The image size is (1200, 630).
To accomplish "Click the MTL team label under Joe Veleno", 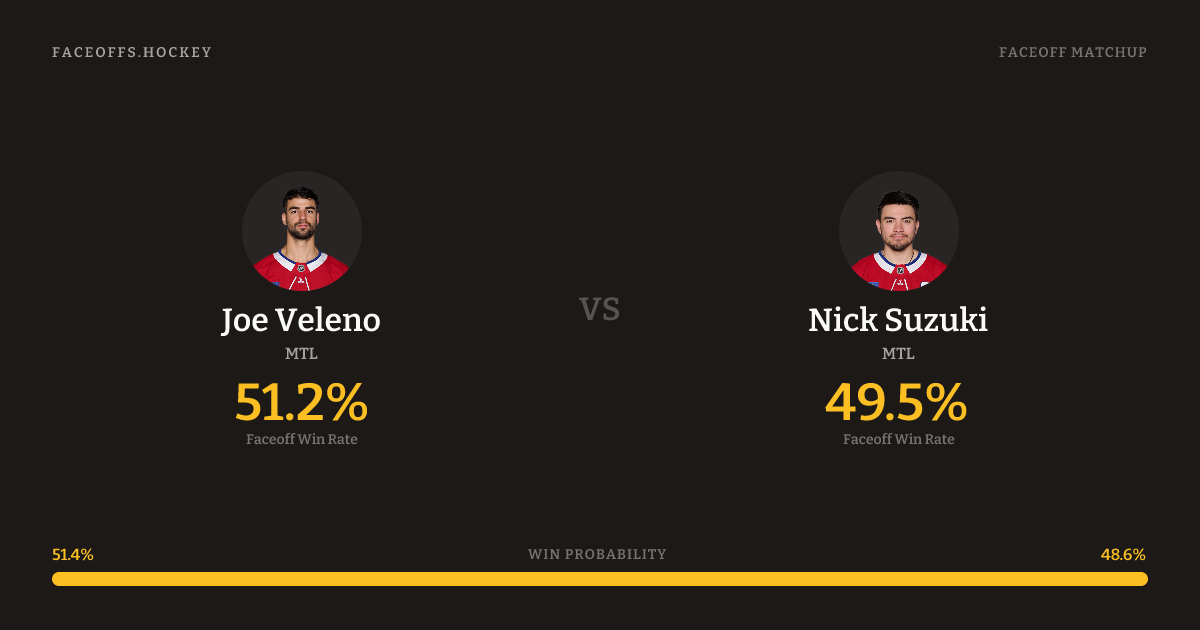I will (301, 354).
